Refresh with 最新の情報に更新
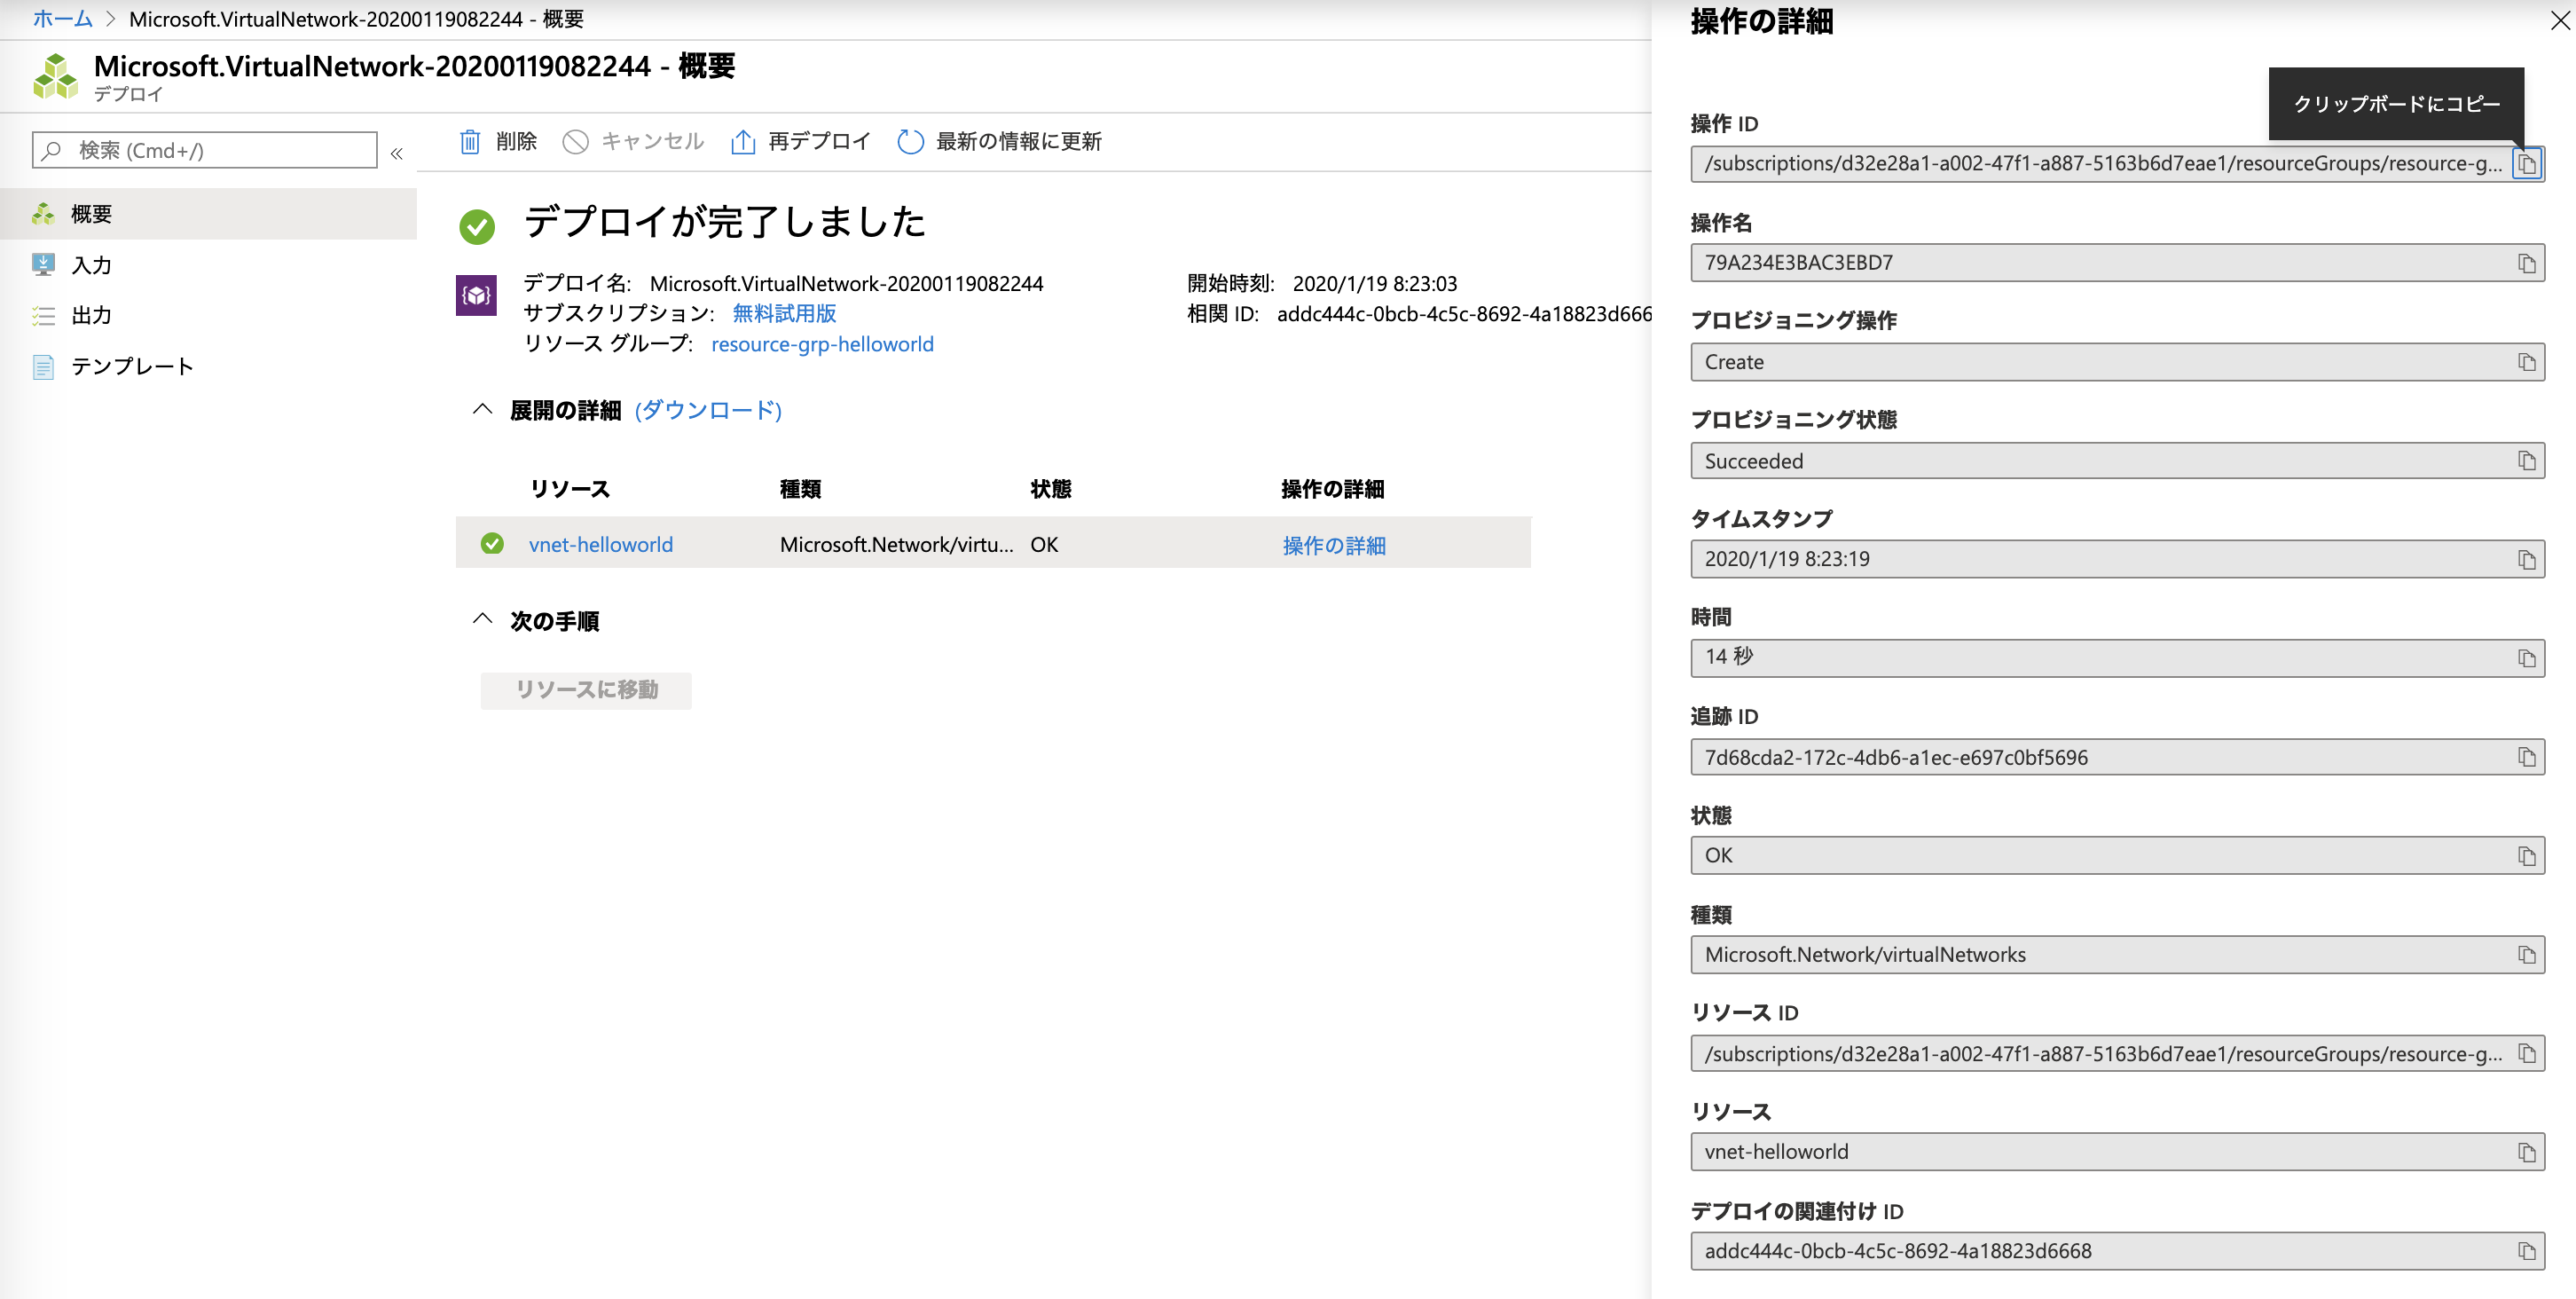The image size is (2576, 1299). point(999,142)
